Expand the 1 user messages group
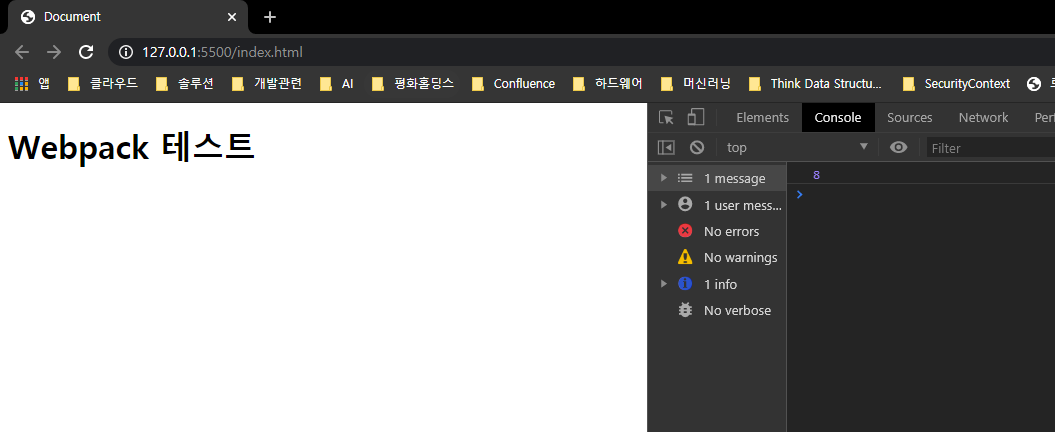 click(x=663, y=205)
